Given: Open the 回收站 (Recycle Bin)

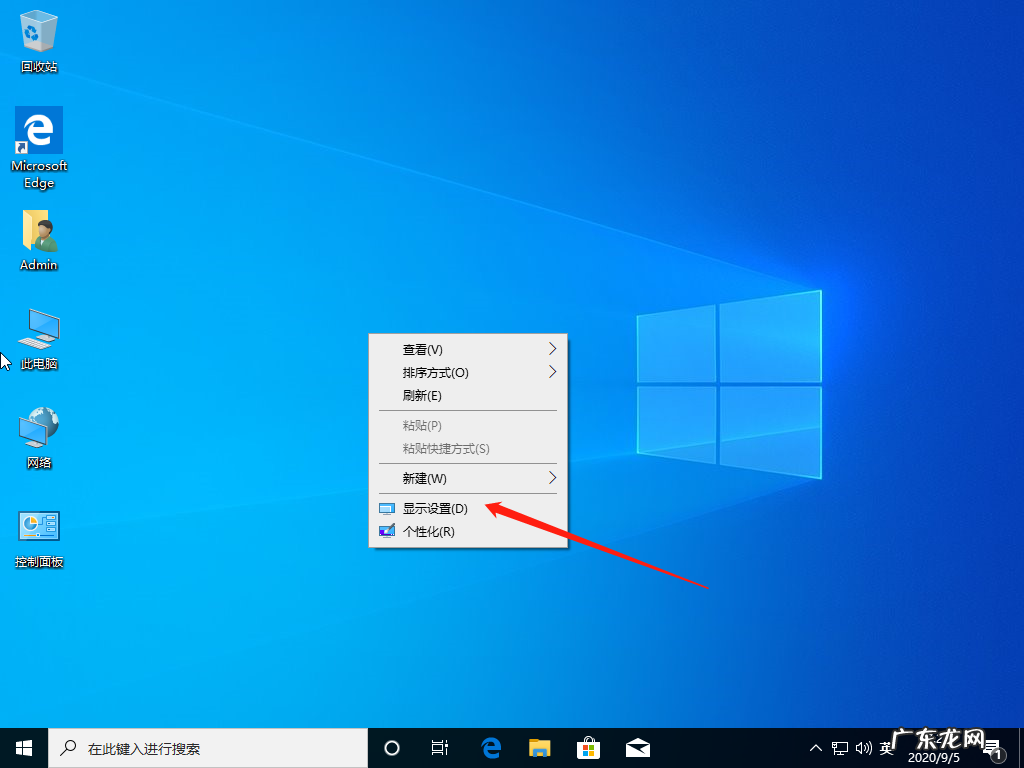Looking at the screenshot, I should tap(38, 30).
